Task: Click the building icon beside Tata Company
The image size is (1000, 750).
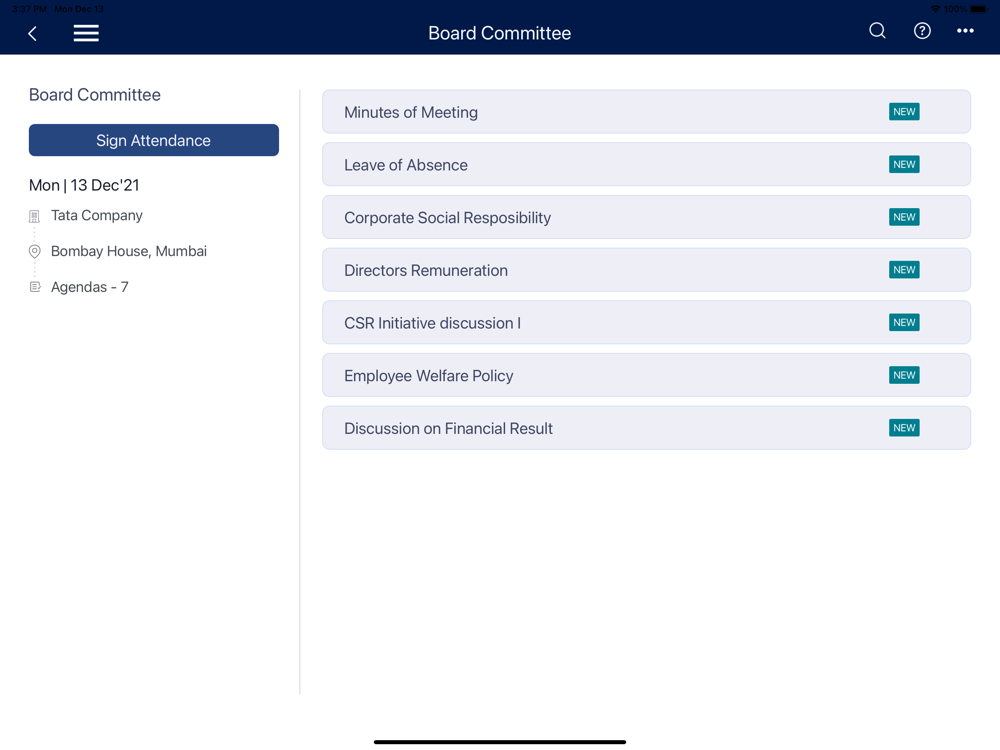Action: coord(35,216)
